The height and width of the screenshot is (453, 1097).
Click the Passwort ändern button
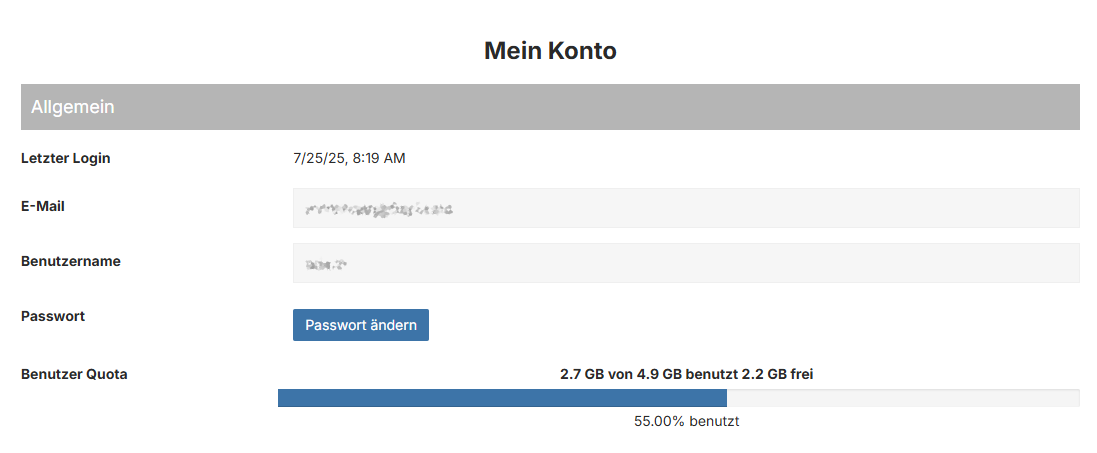pos(360,325)
